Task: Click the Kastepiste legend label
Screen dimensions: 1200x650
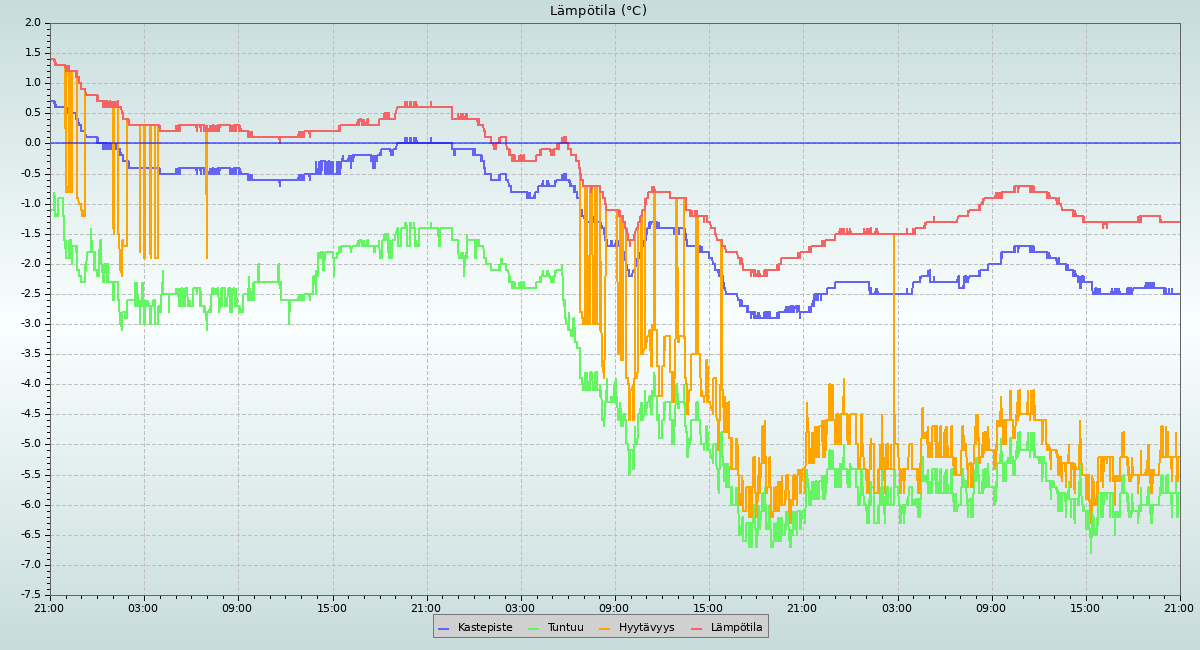Action: [485, 628]
